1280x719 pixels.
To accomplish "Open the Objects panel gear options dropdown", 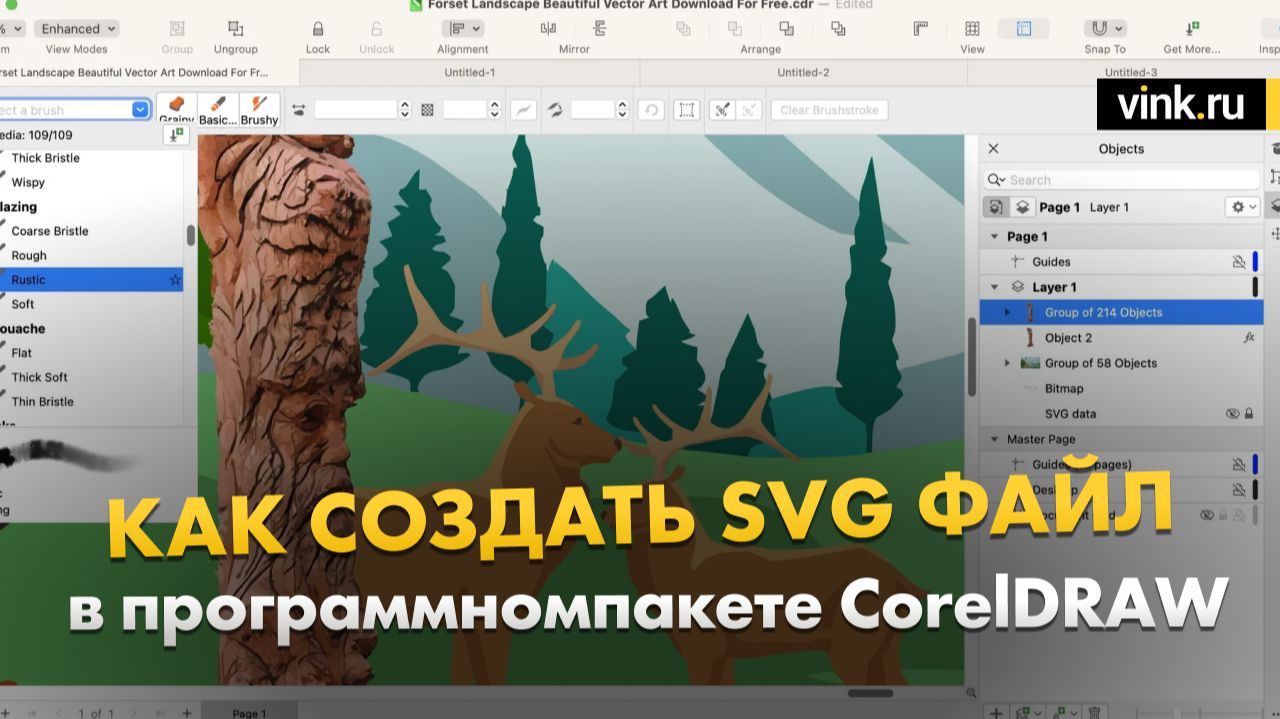I will pyautogui.click(x=1243, y=207).
